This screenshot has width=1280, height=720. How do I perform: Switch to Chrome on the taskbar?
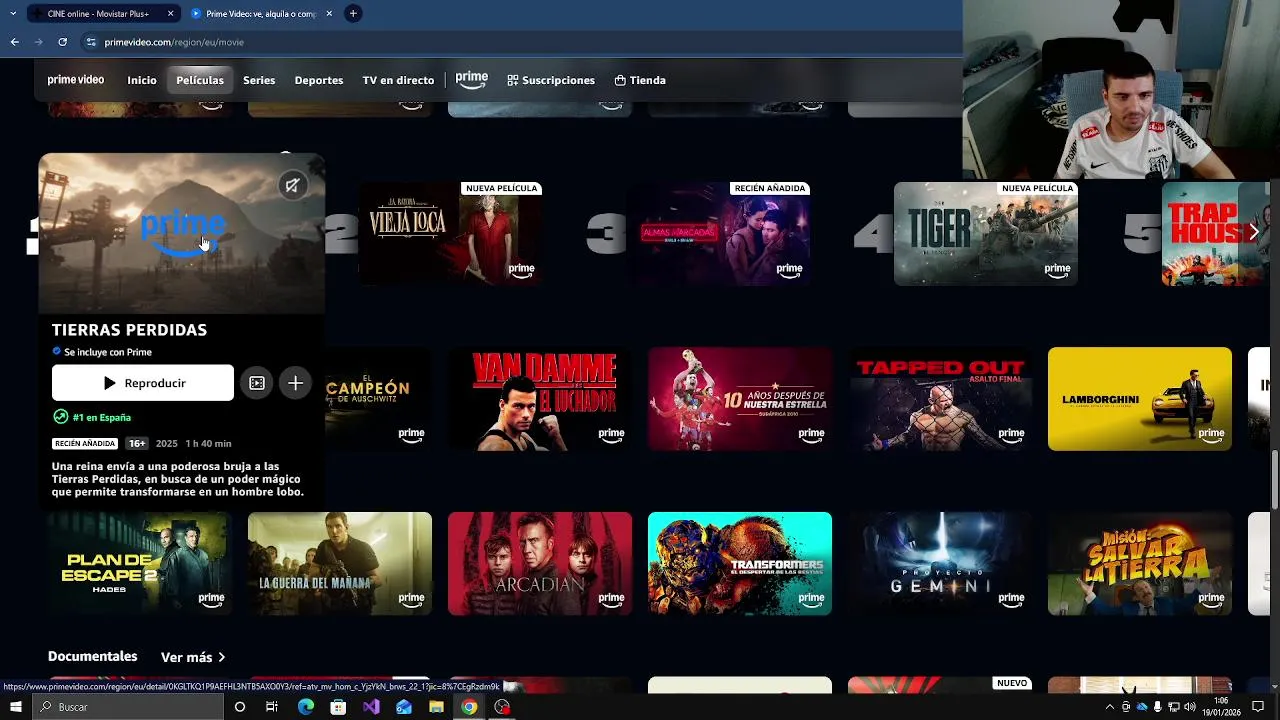[x=469, y=707]
